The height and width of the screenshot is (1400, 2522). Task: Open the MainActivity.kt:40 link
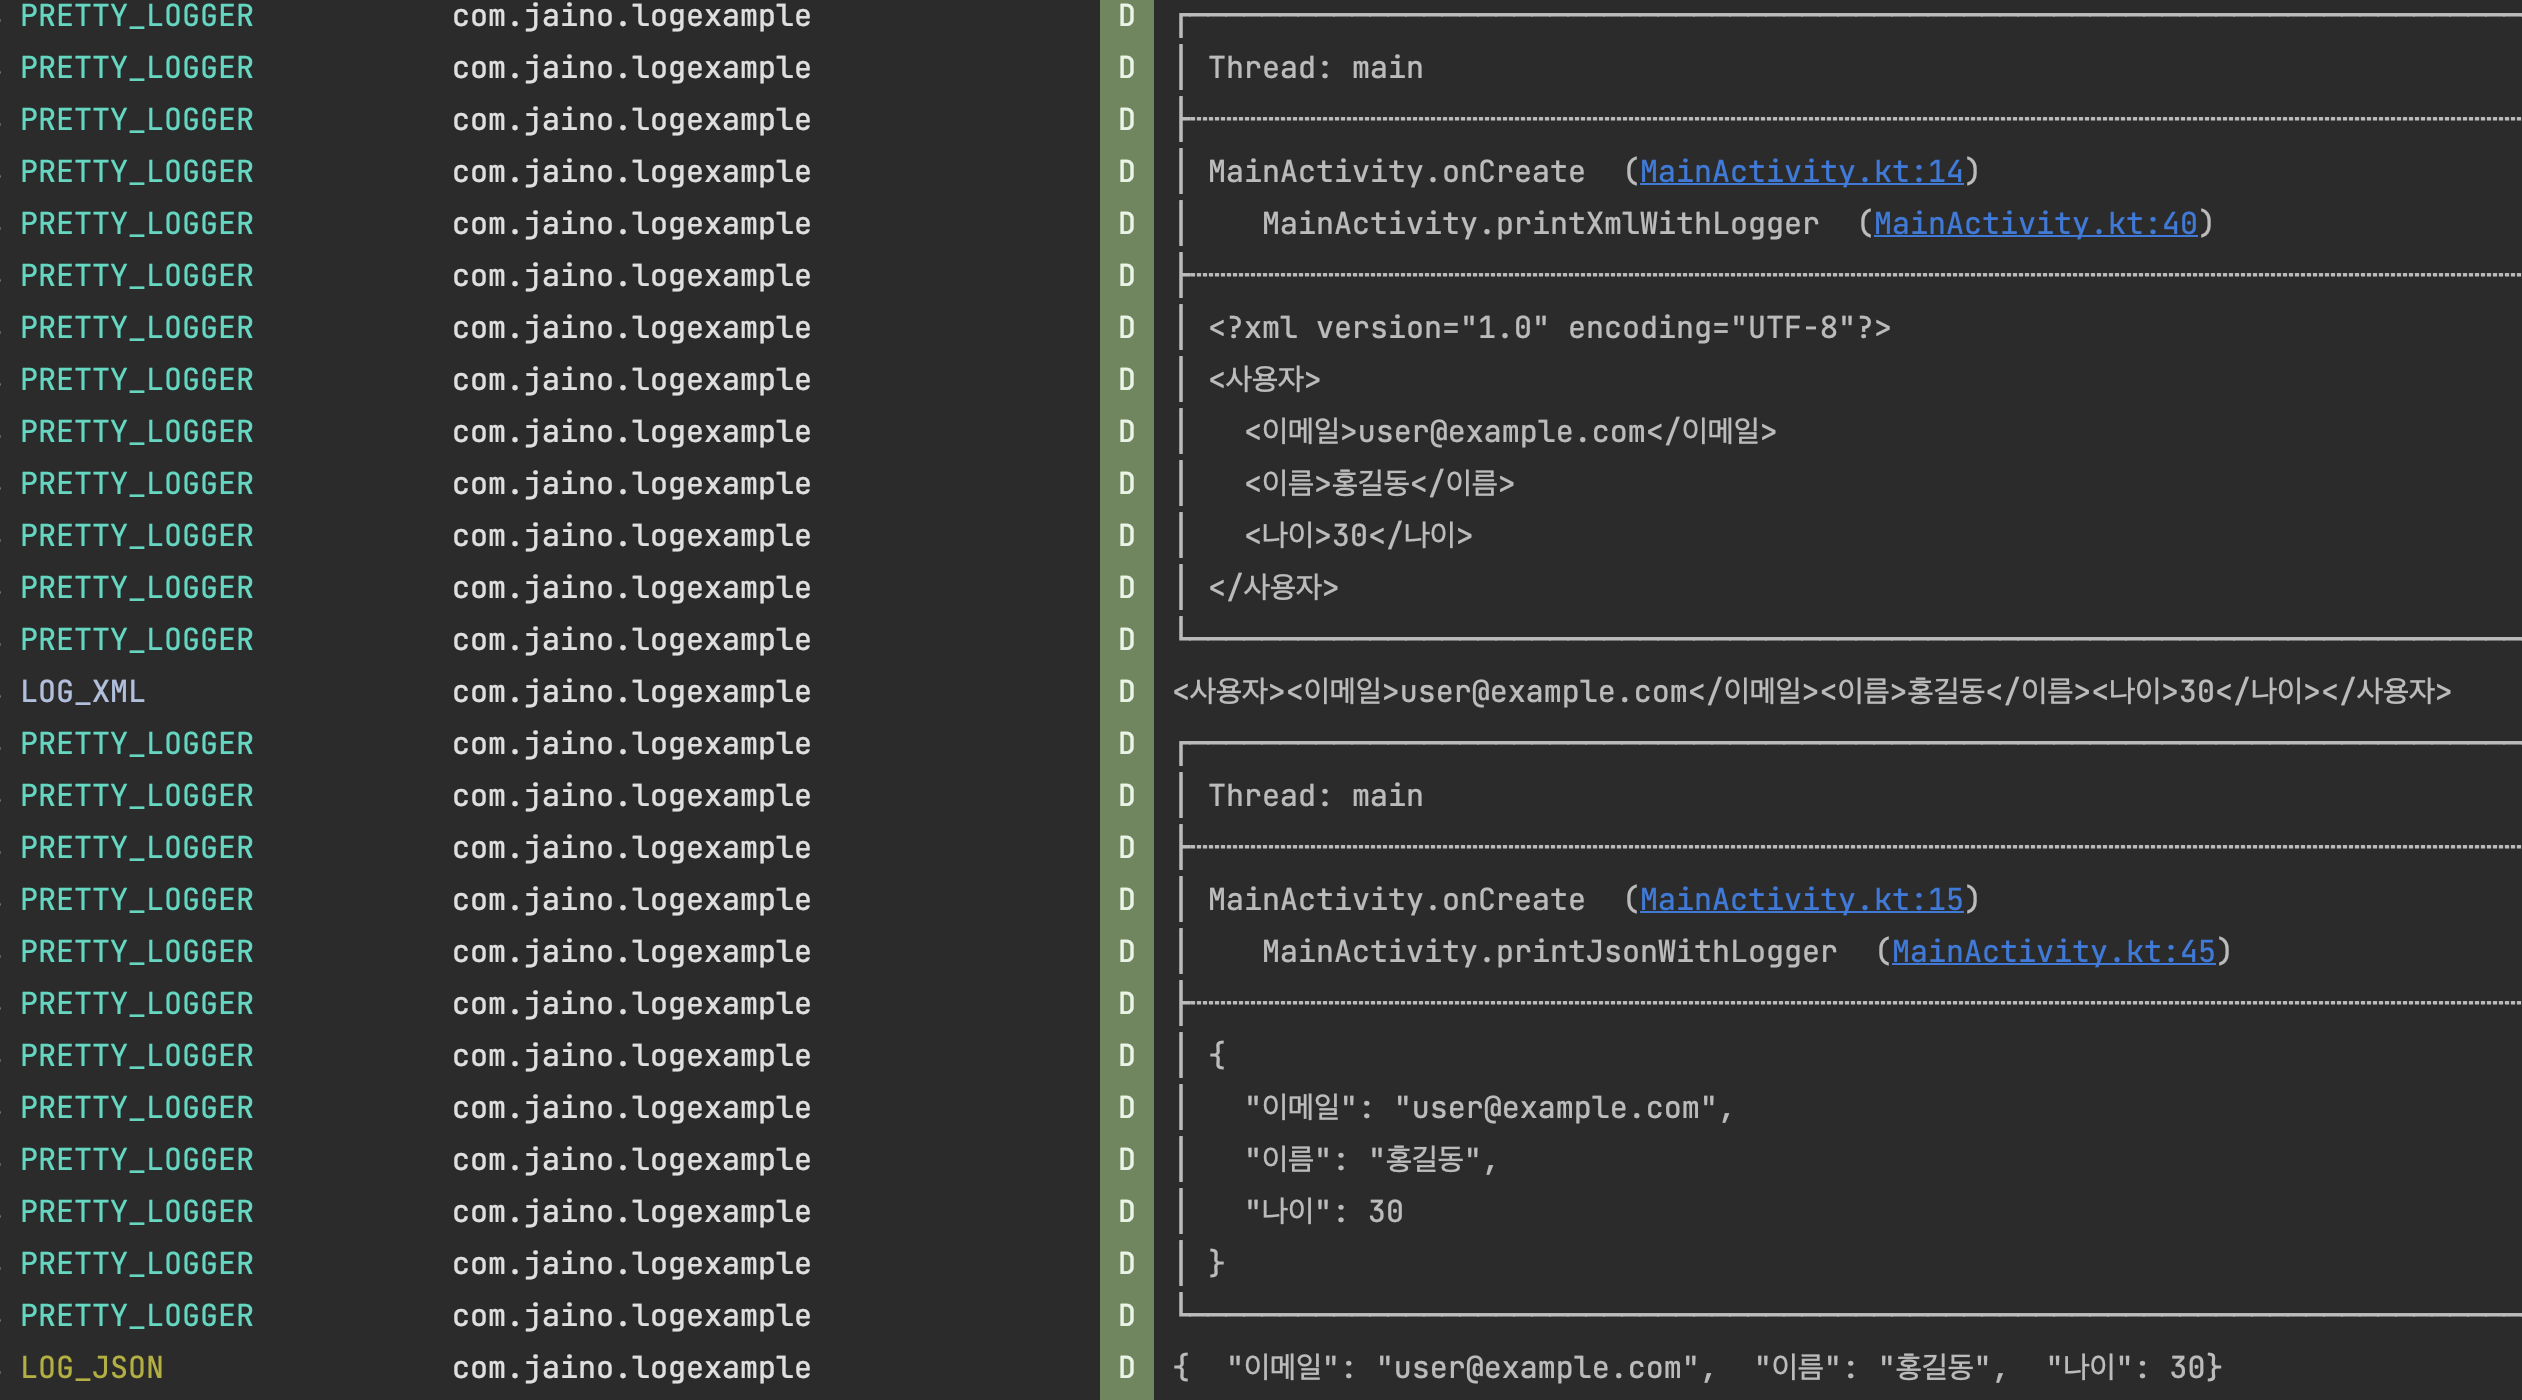coord(2035,224)
